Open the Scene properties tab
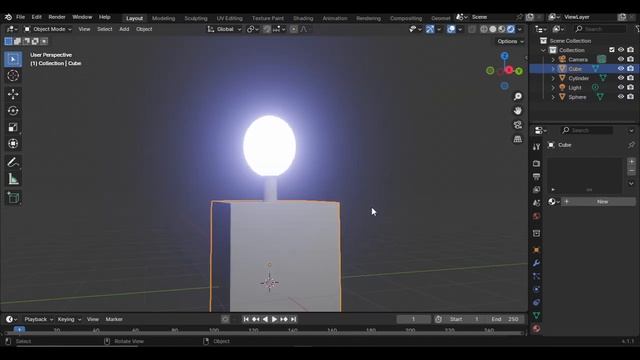Viewport: 640px width, 360px height. point(536,202)
